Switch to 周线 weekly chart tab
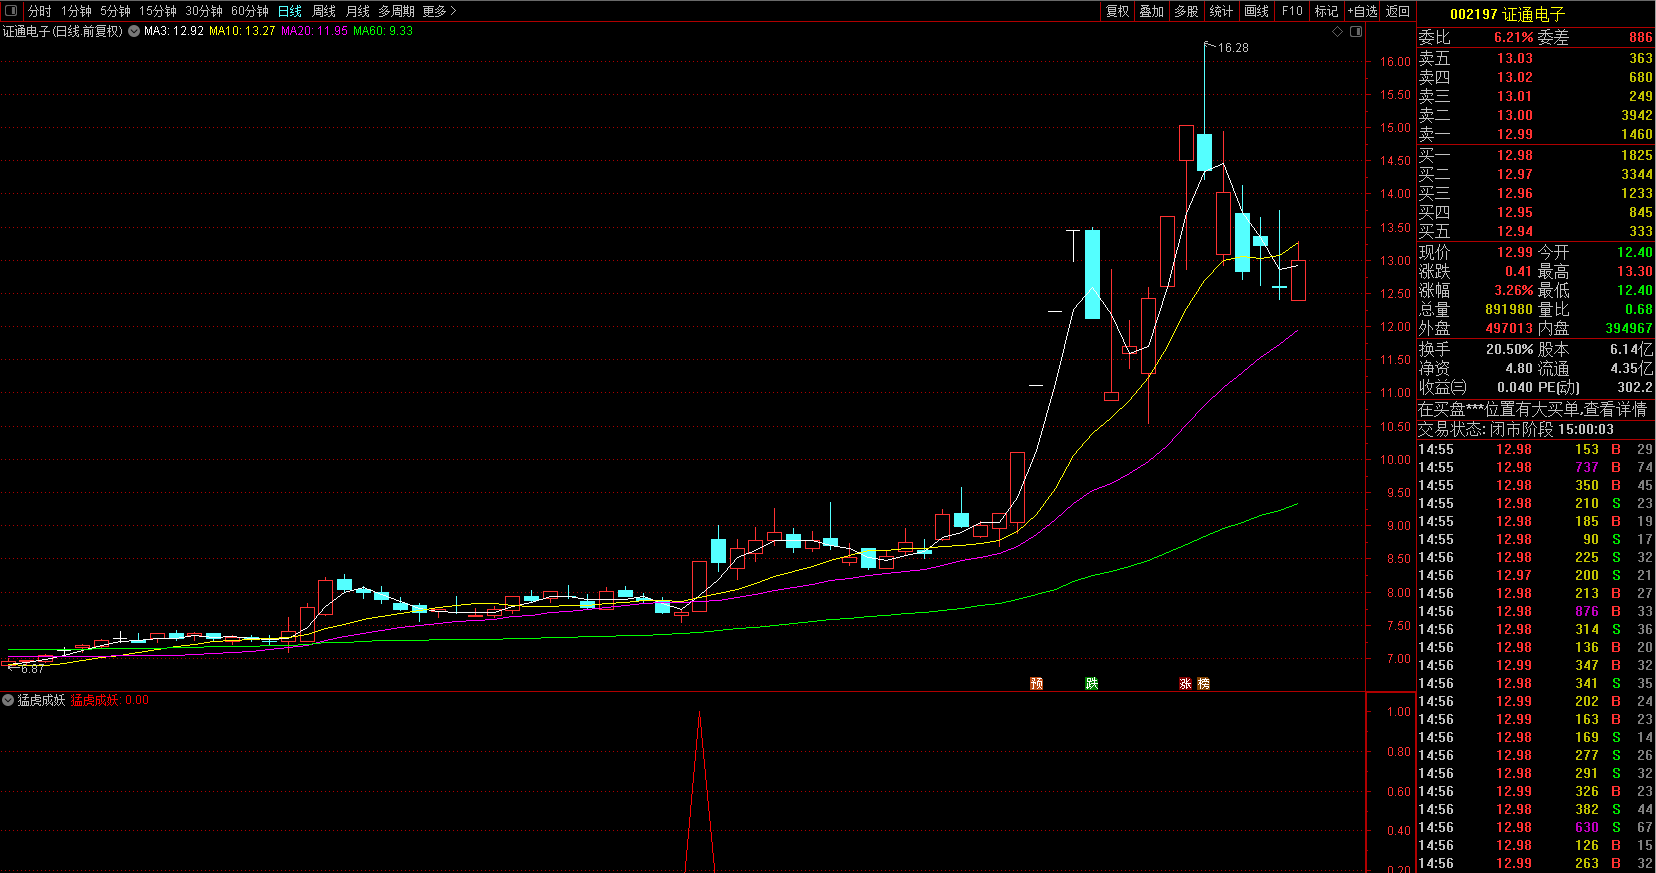This screenshot has width=1656, height=873. point(324,11)
